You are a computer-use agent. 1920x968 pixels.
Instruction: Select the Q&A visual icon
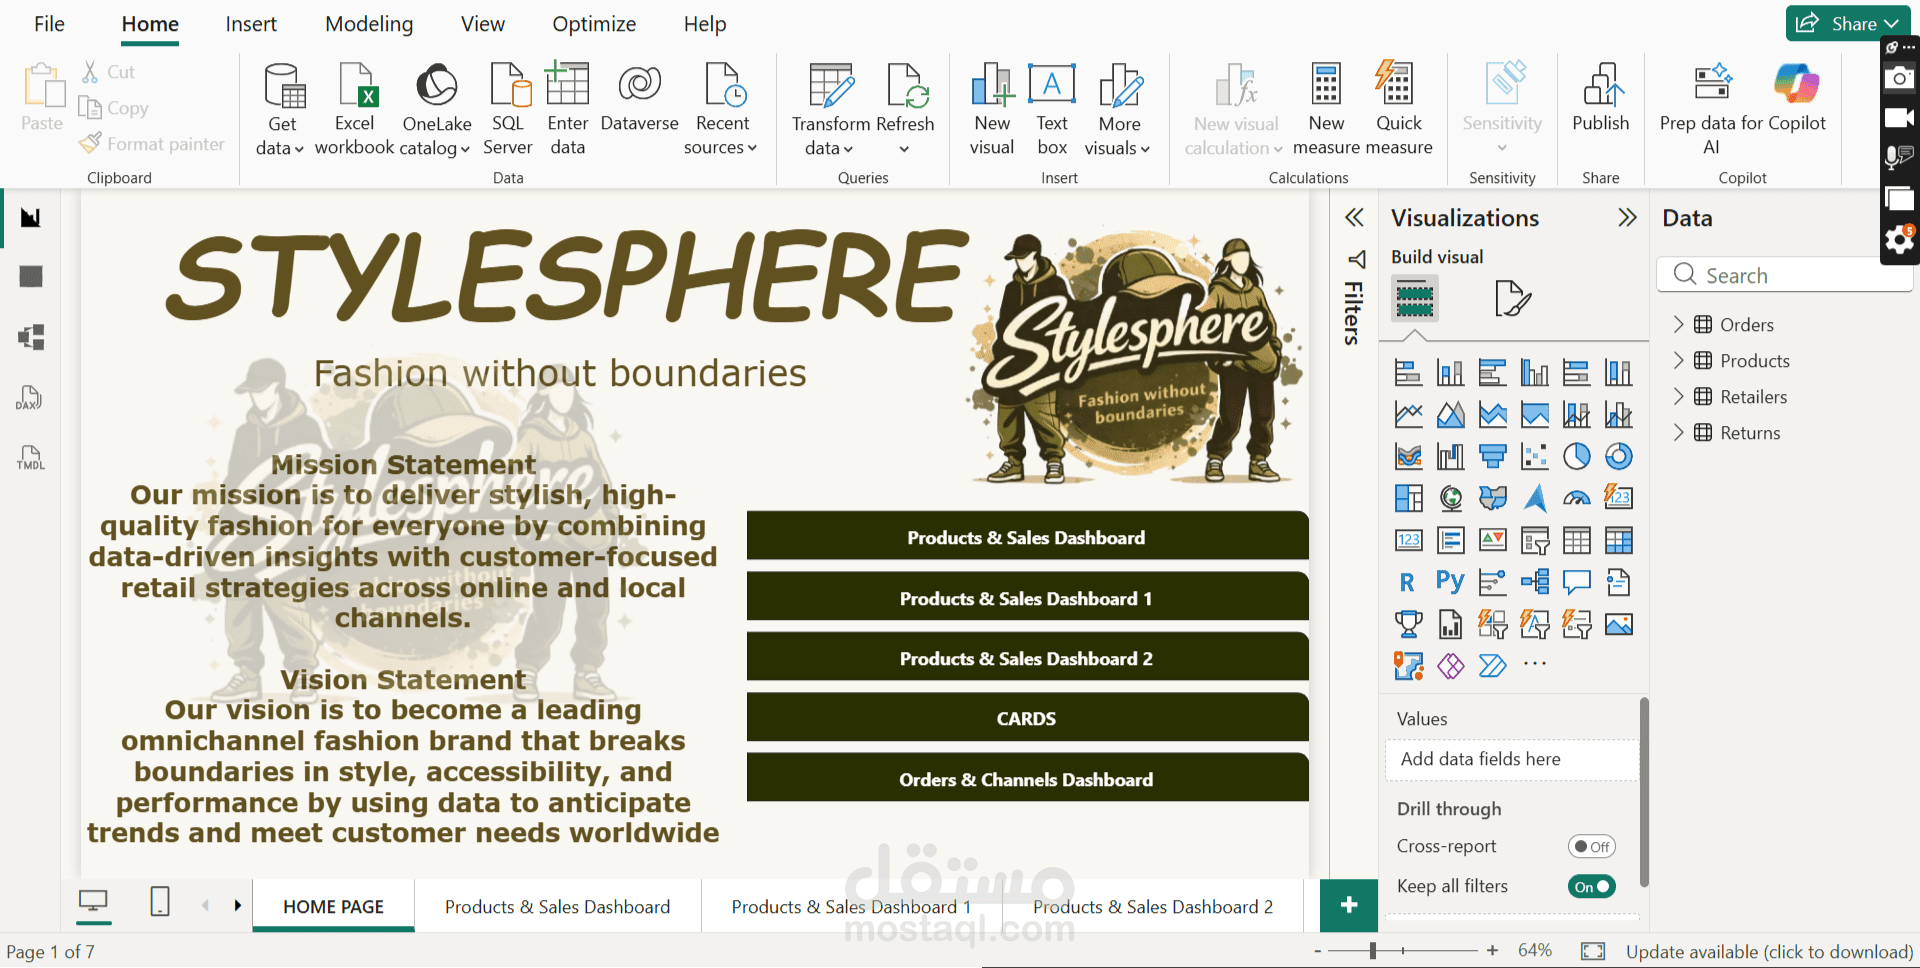1577,582
